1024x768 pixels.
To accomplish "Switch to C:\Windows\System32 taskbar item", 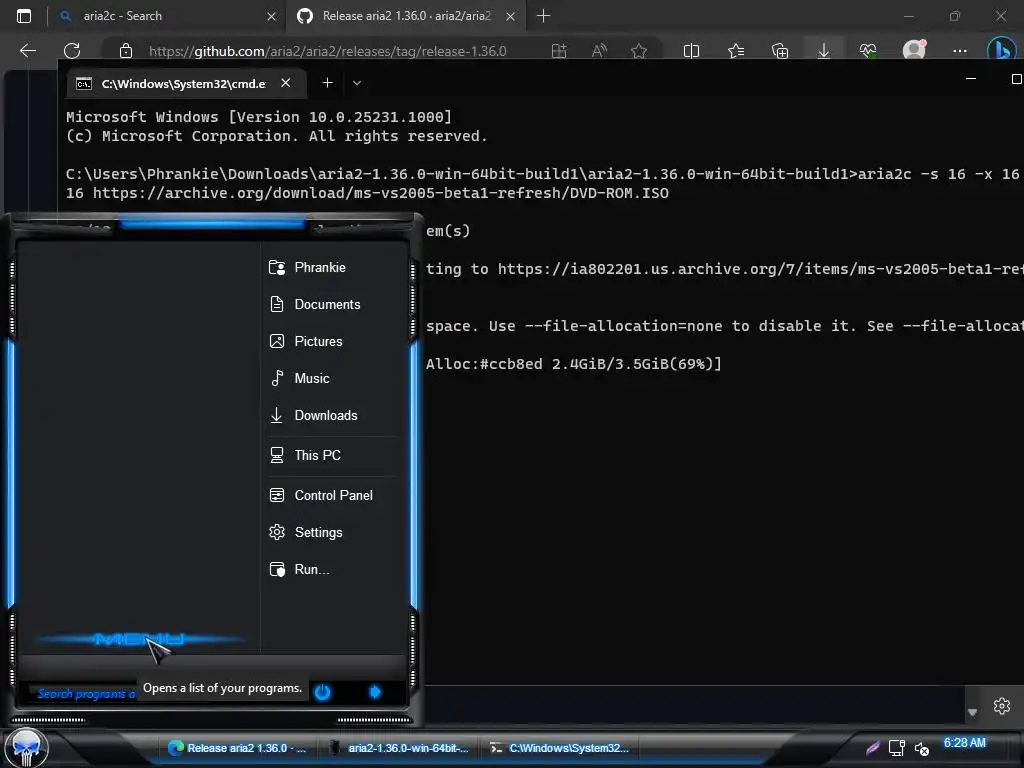I will tap(560, 748).
